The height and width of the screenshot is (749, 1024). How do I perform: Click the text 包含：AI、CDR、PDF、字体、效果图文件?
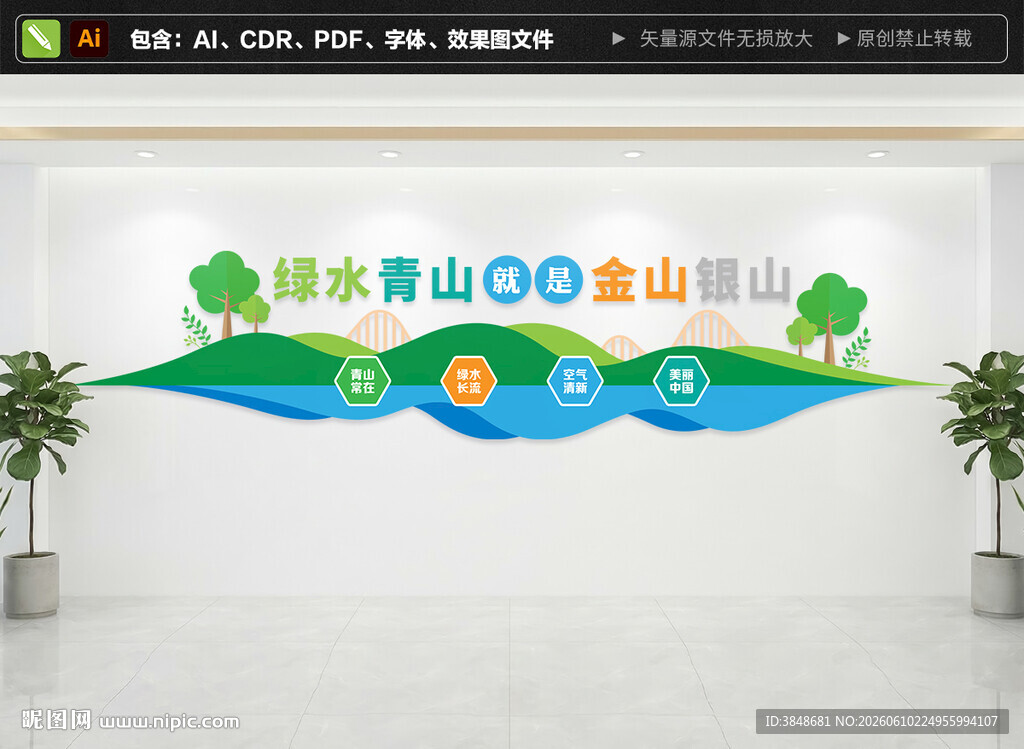(342, 39)
